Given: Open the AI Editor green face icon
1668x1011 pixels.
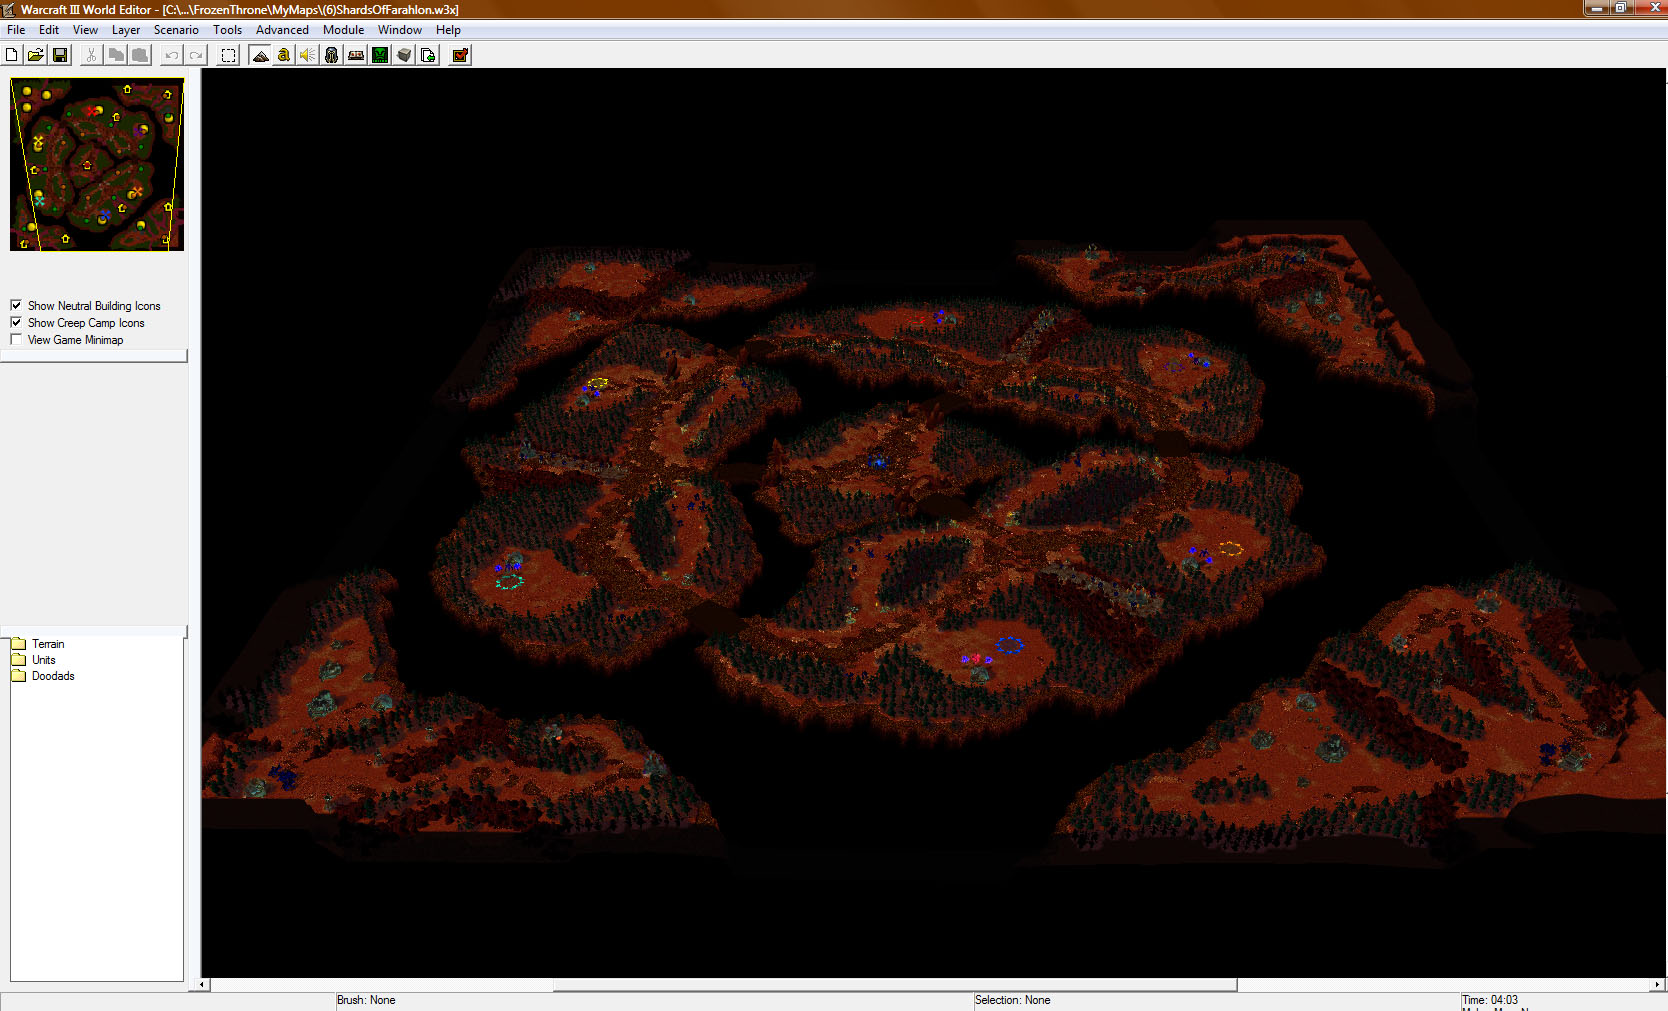Looking at the screenshot, I should pyautogui.click(x=380, y=55).
